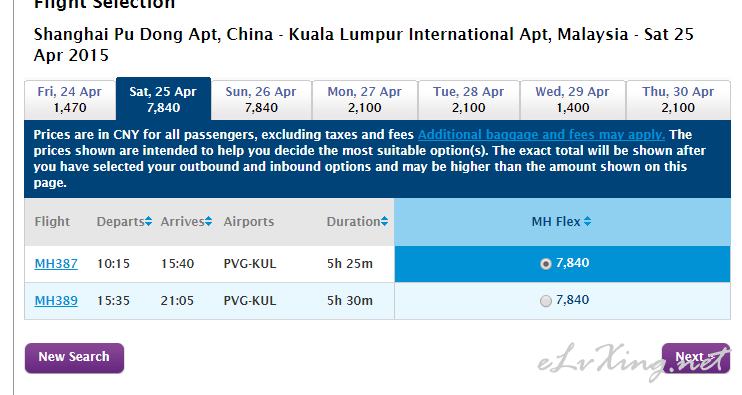Open Wed, 29 Apr fares tab
Screen dimensions: 742x395
[x=573, y=99]
